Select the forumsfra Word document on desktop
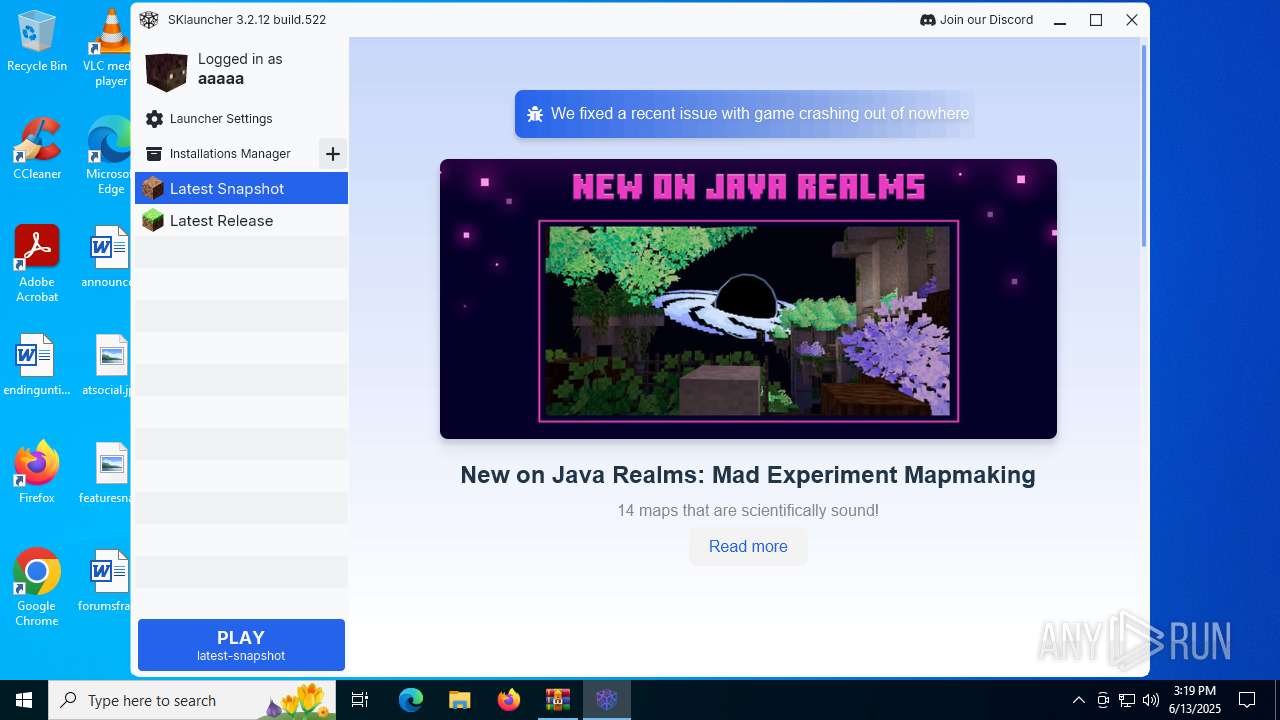Image resolution: width=1280 pixels, height=720 pixels. click(107, 582)
